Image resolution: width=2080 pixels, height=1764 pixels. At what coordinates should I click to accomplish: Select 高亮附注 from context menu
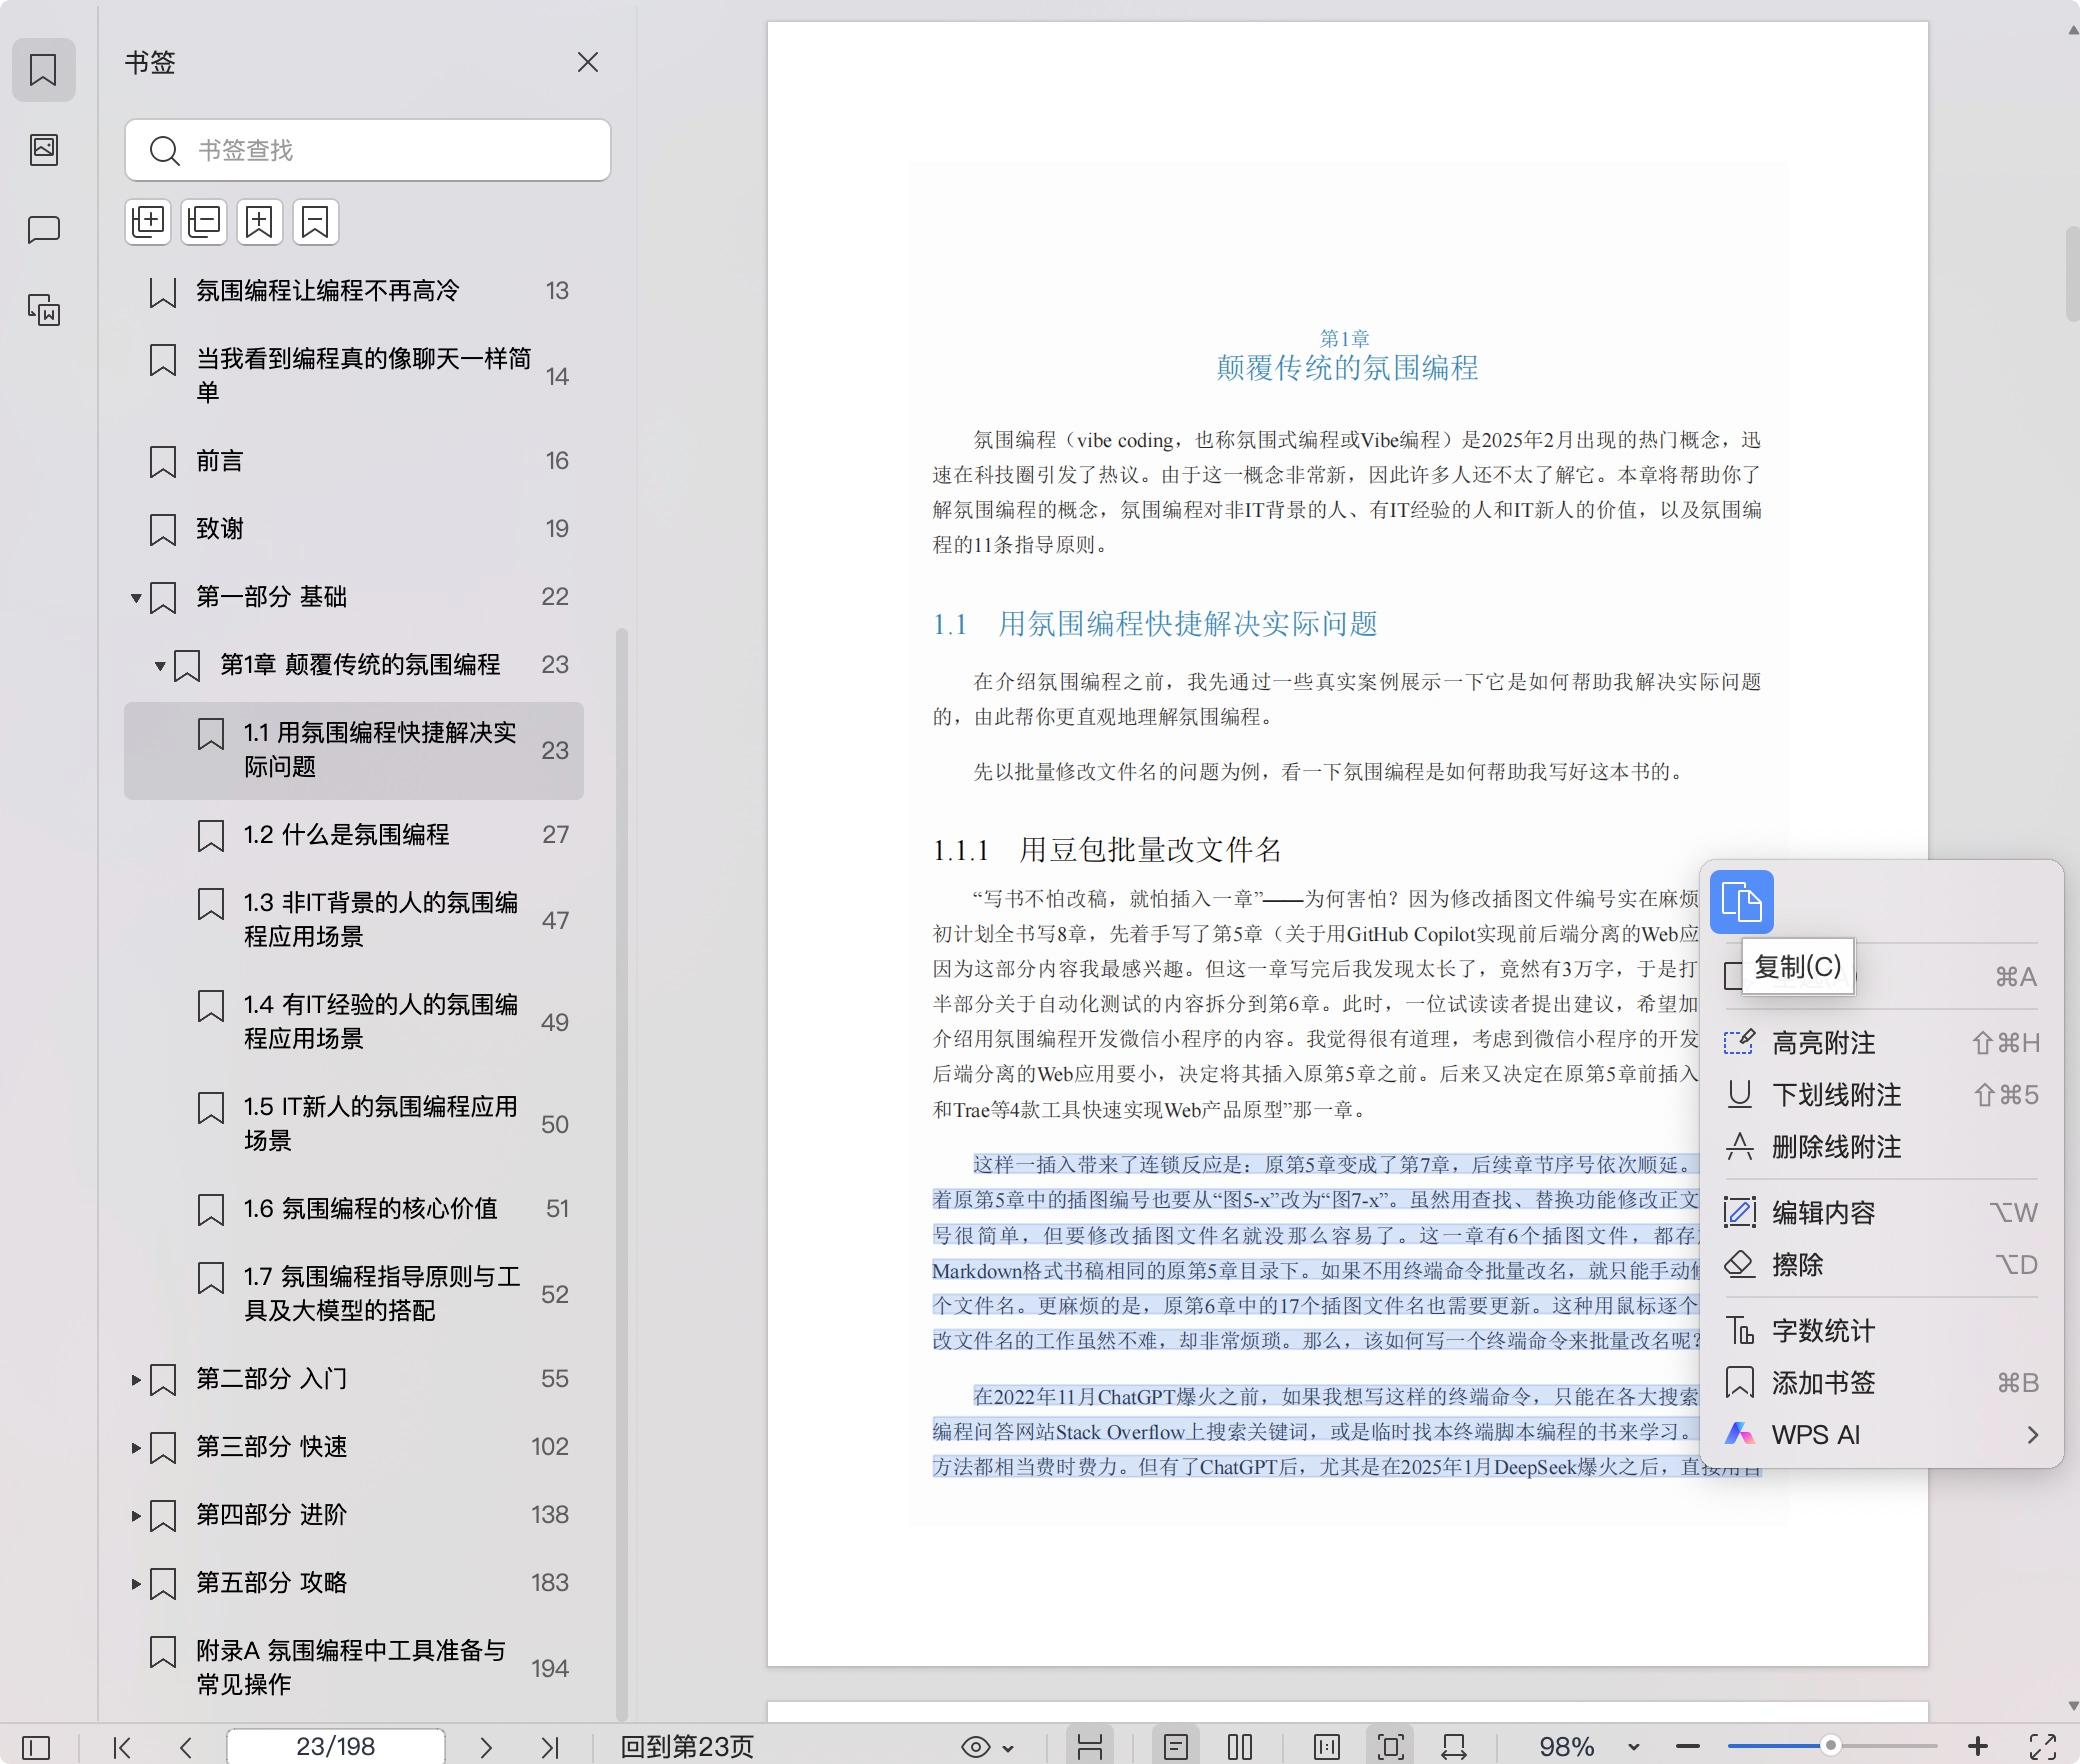click(x=1823, y=1043)
